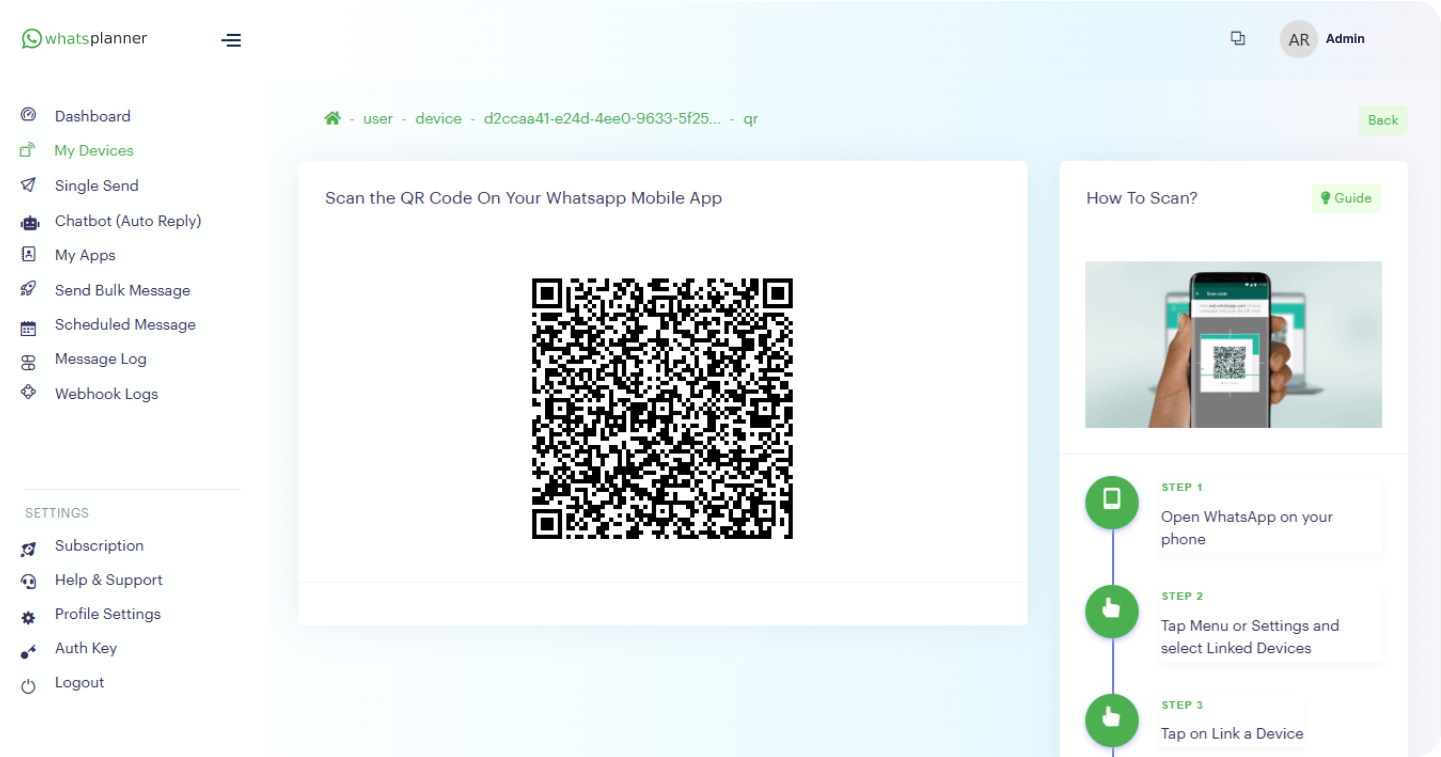Viewport: 1441px width, 757px height.
Task: Open Message Log from sidebar
Action: [100, 359]
